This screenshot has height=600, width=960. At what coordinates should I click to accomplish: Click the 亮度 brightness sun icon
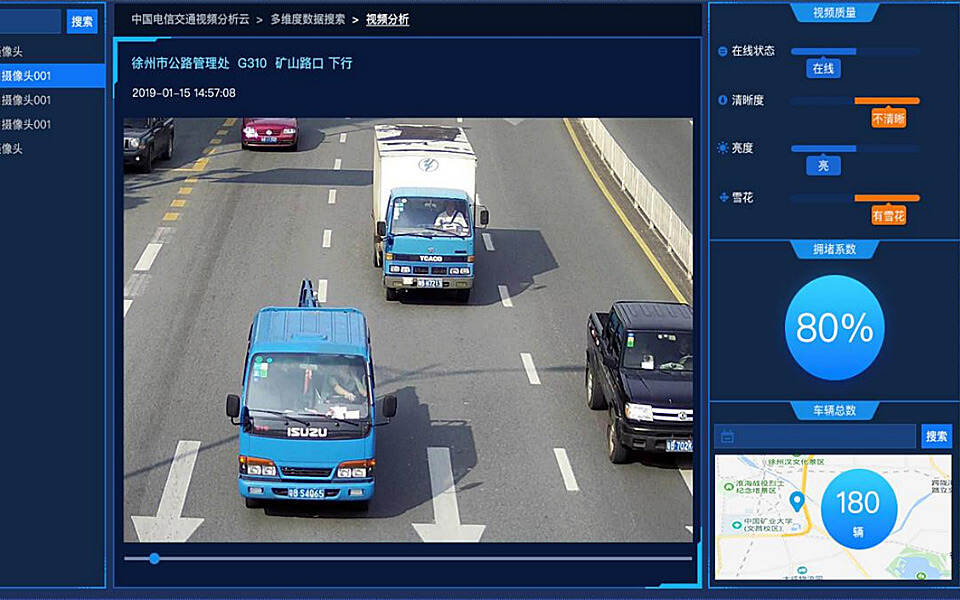click(723, 148)
